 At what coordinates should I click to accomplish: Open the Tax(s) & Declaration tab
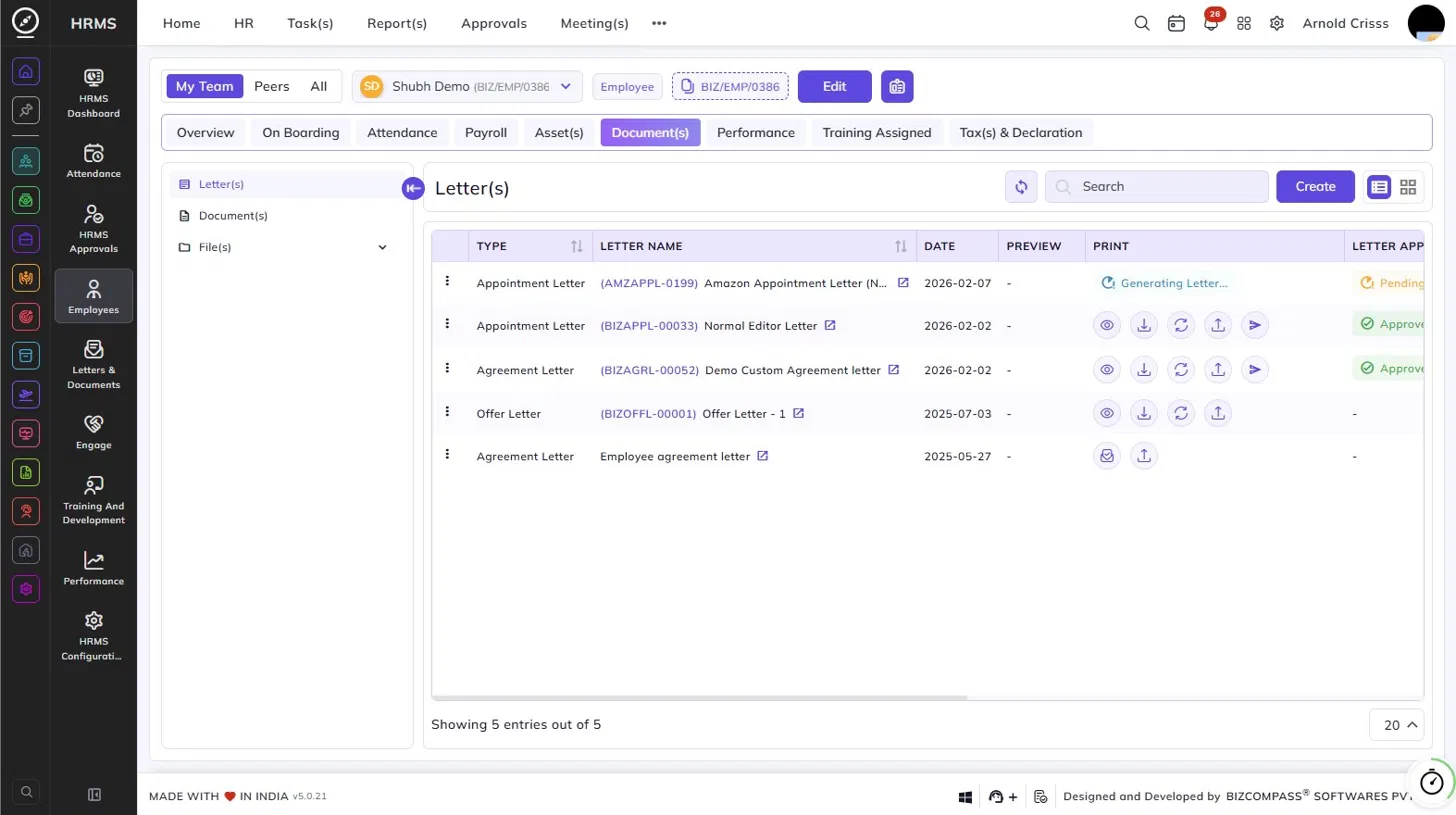tap(1021, 132)
